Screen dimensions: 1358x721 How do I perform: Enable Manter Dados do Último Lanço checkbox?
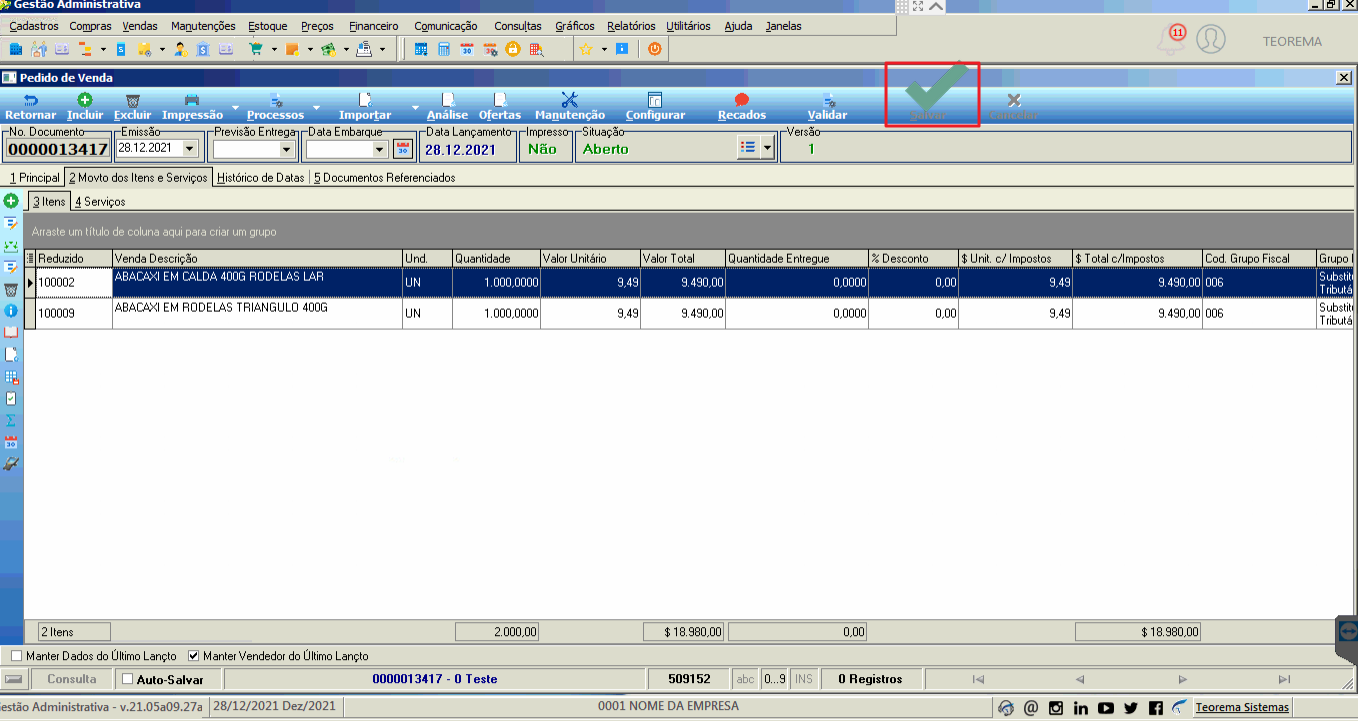click(16, 656)
